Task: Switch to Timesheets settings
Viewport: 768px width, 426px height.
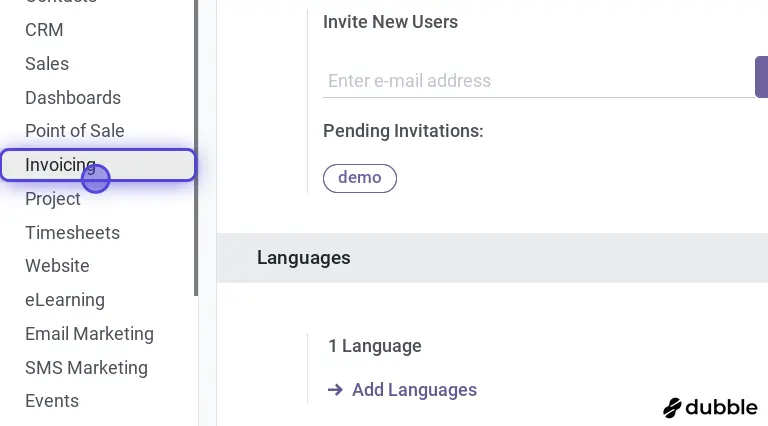Action: [x=72, y=233]
